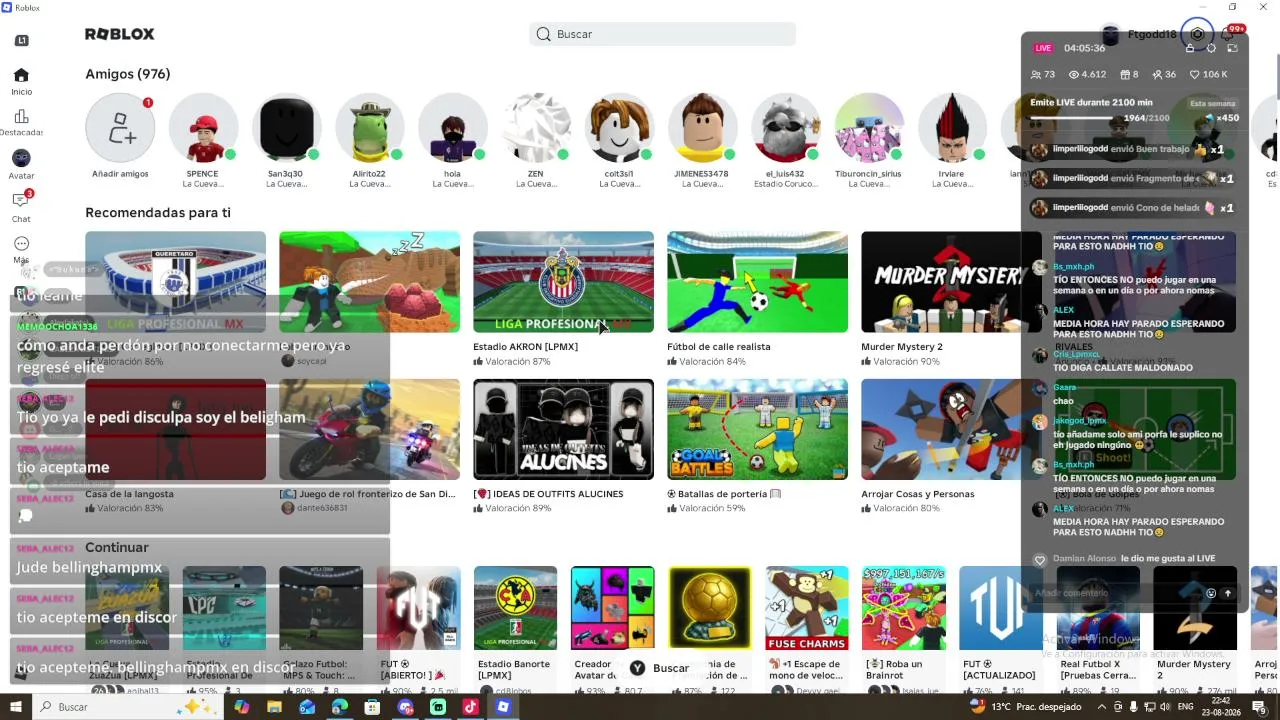The height and width of the screenshot is (720, 1280).
Task: Open friend JIMENES3478's avatar
Action: pos(702,128)
